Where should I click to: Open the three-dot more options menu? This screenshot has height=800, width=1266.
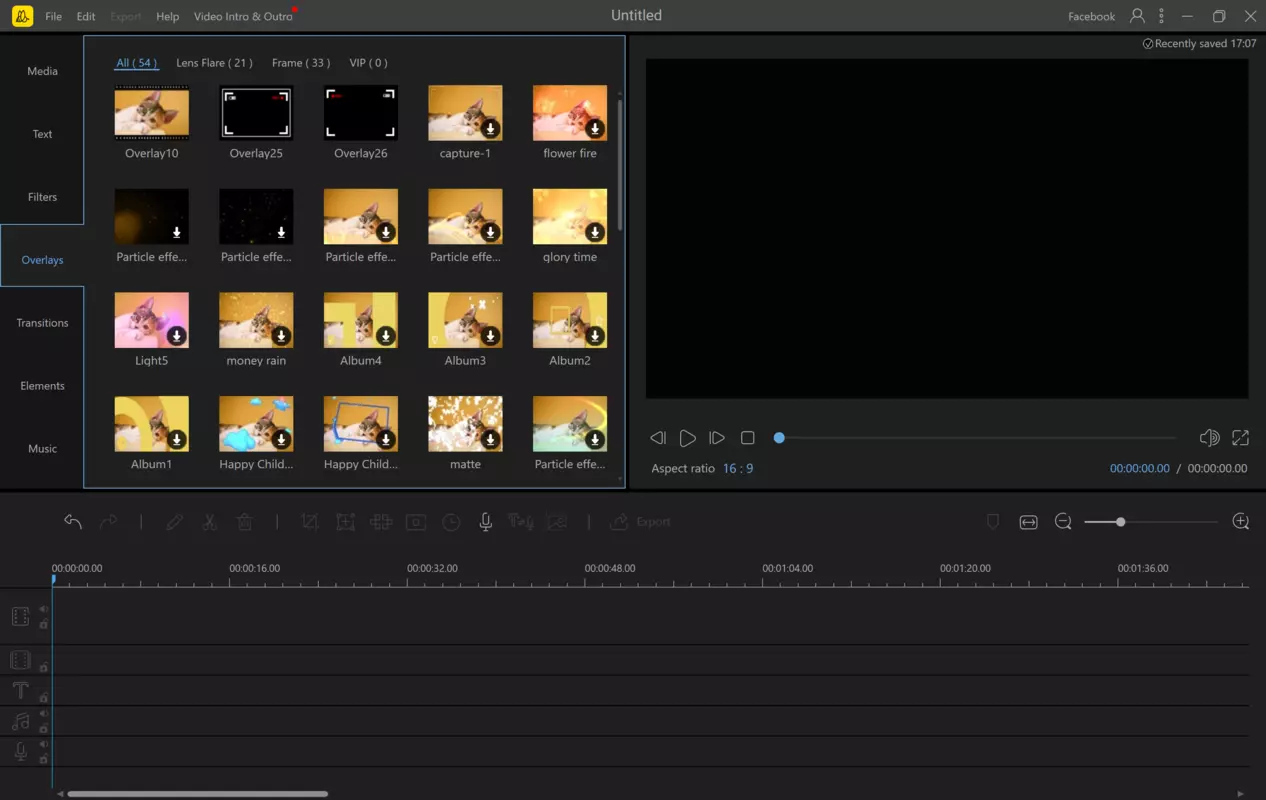pos(1161,16)
